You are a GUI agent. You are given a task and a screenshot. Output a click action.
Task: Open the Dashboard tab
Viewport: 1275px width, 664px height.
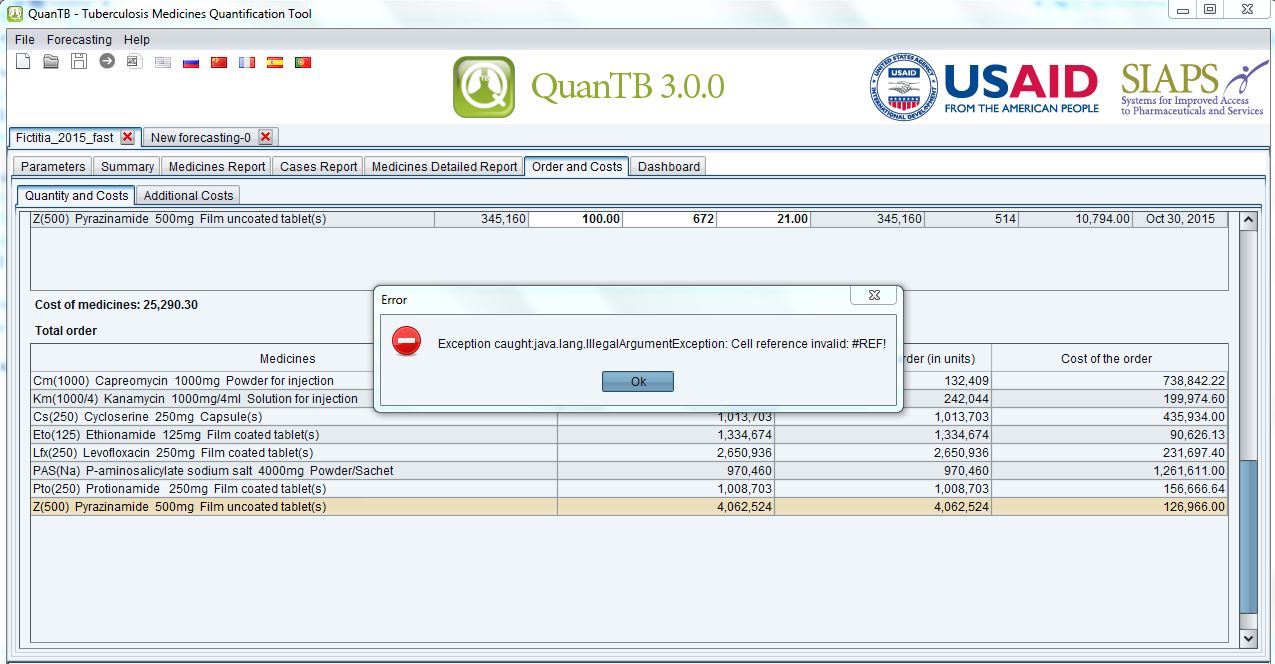click(669, 167)
